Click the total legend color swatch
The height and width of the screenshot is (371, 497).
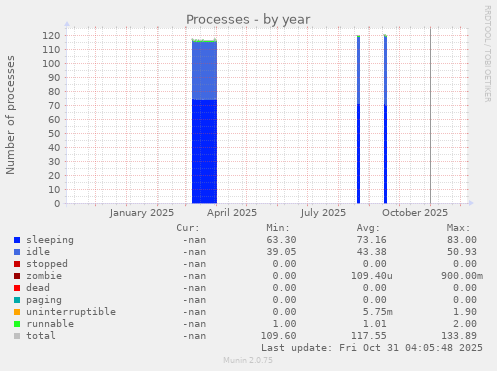pyautogui.click(x=17, y=336)
